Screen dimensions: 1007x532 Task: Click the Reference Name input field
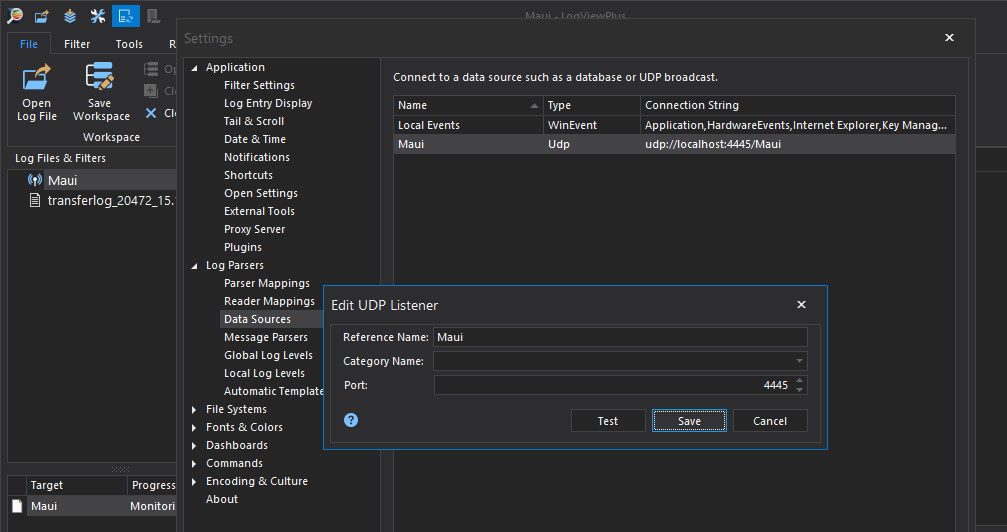tap(620, 337)
